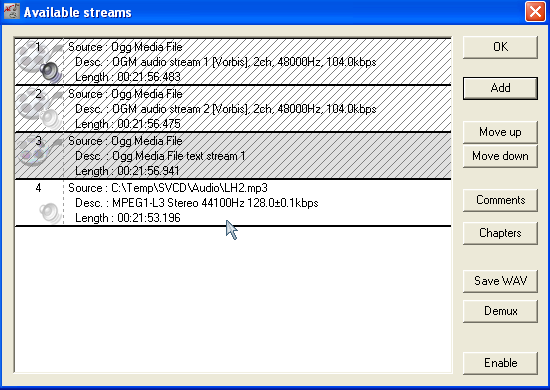The width and height of the screenshot is (550, 390).
Task: Click the Move down button
Action: point(500,156)
